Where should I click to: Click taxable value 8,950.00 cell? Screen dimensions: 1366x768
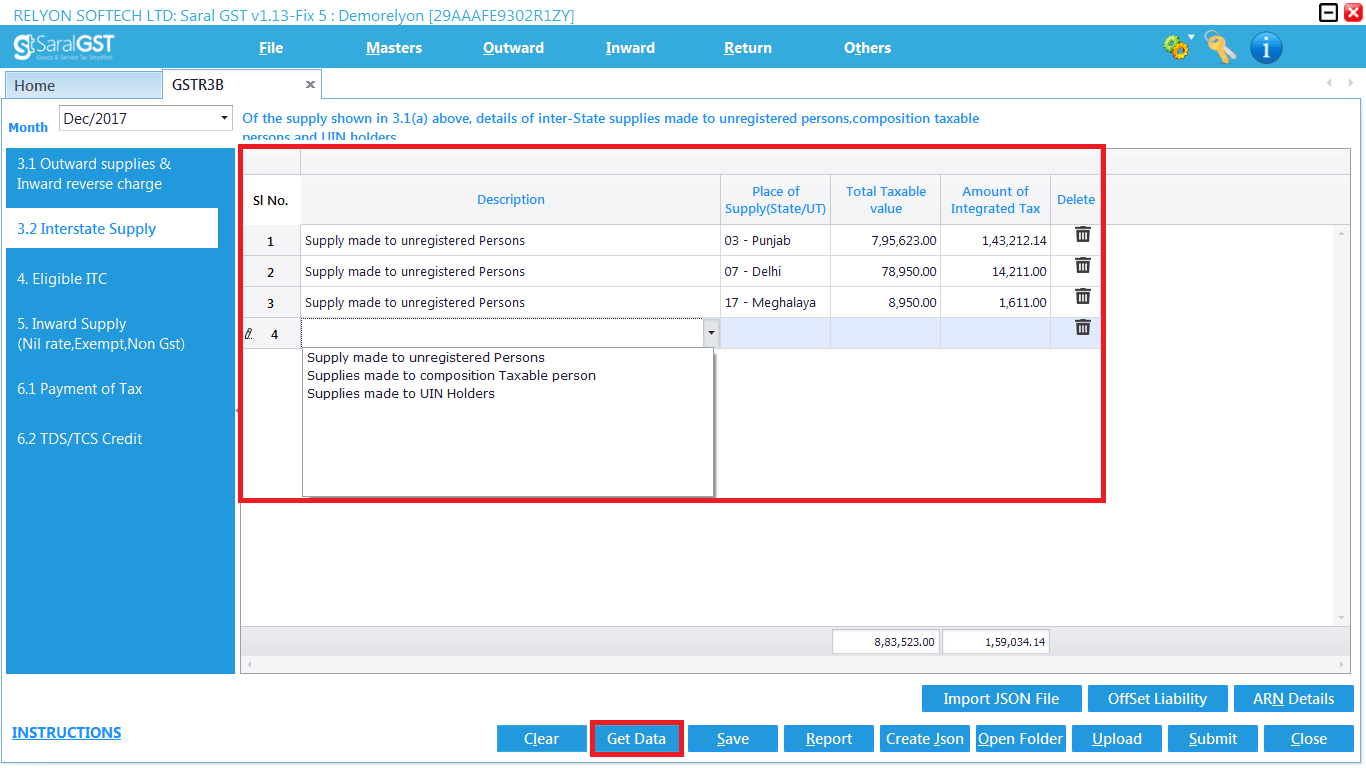(886, 302)
